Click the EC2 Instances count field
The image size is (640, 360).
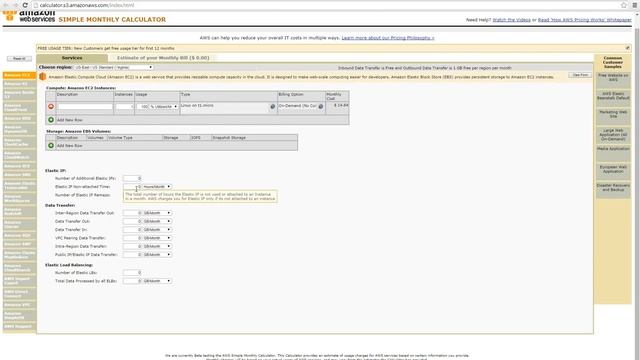pyautogui.click(x=124, y=107)
